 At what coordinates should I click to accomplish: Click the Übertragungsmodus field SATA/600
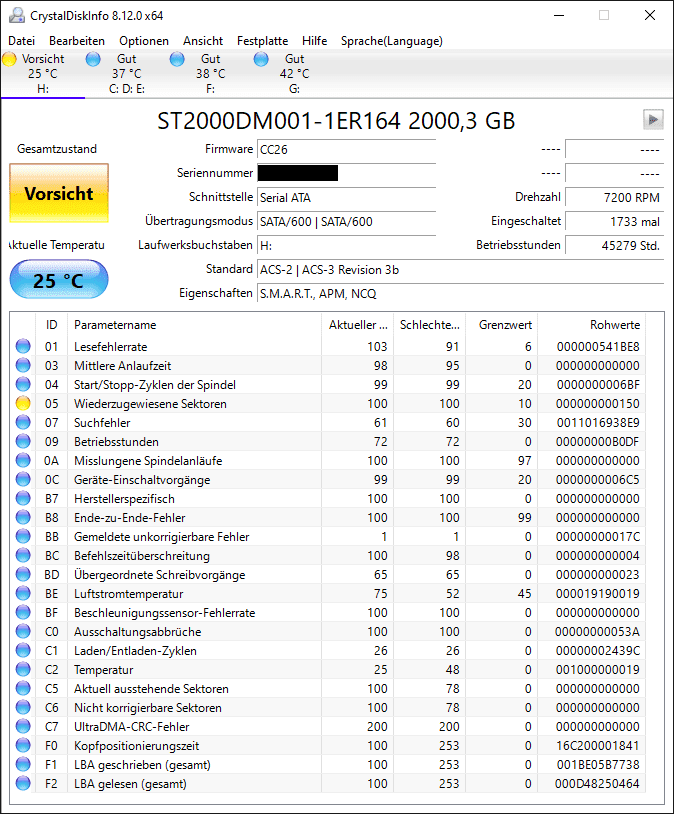[x=346, y=222]
